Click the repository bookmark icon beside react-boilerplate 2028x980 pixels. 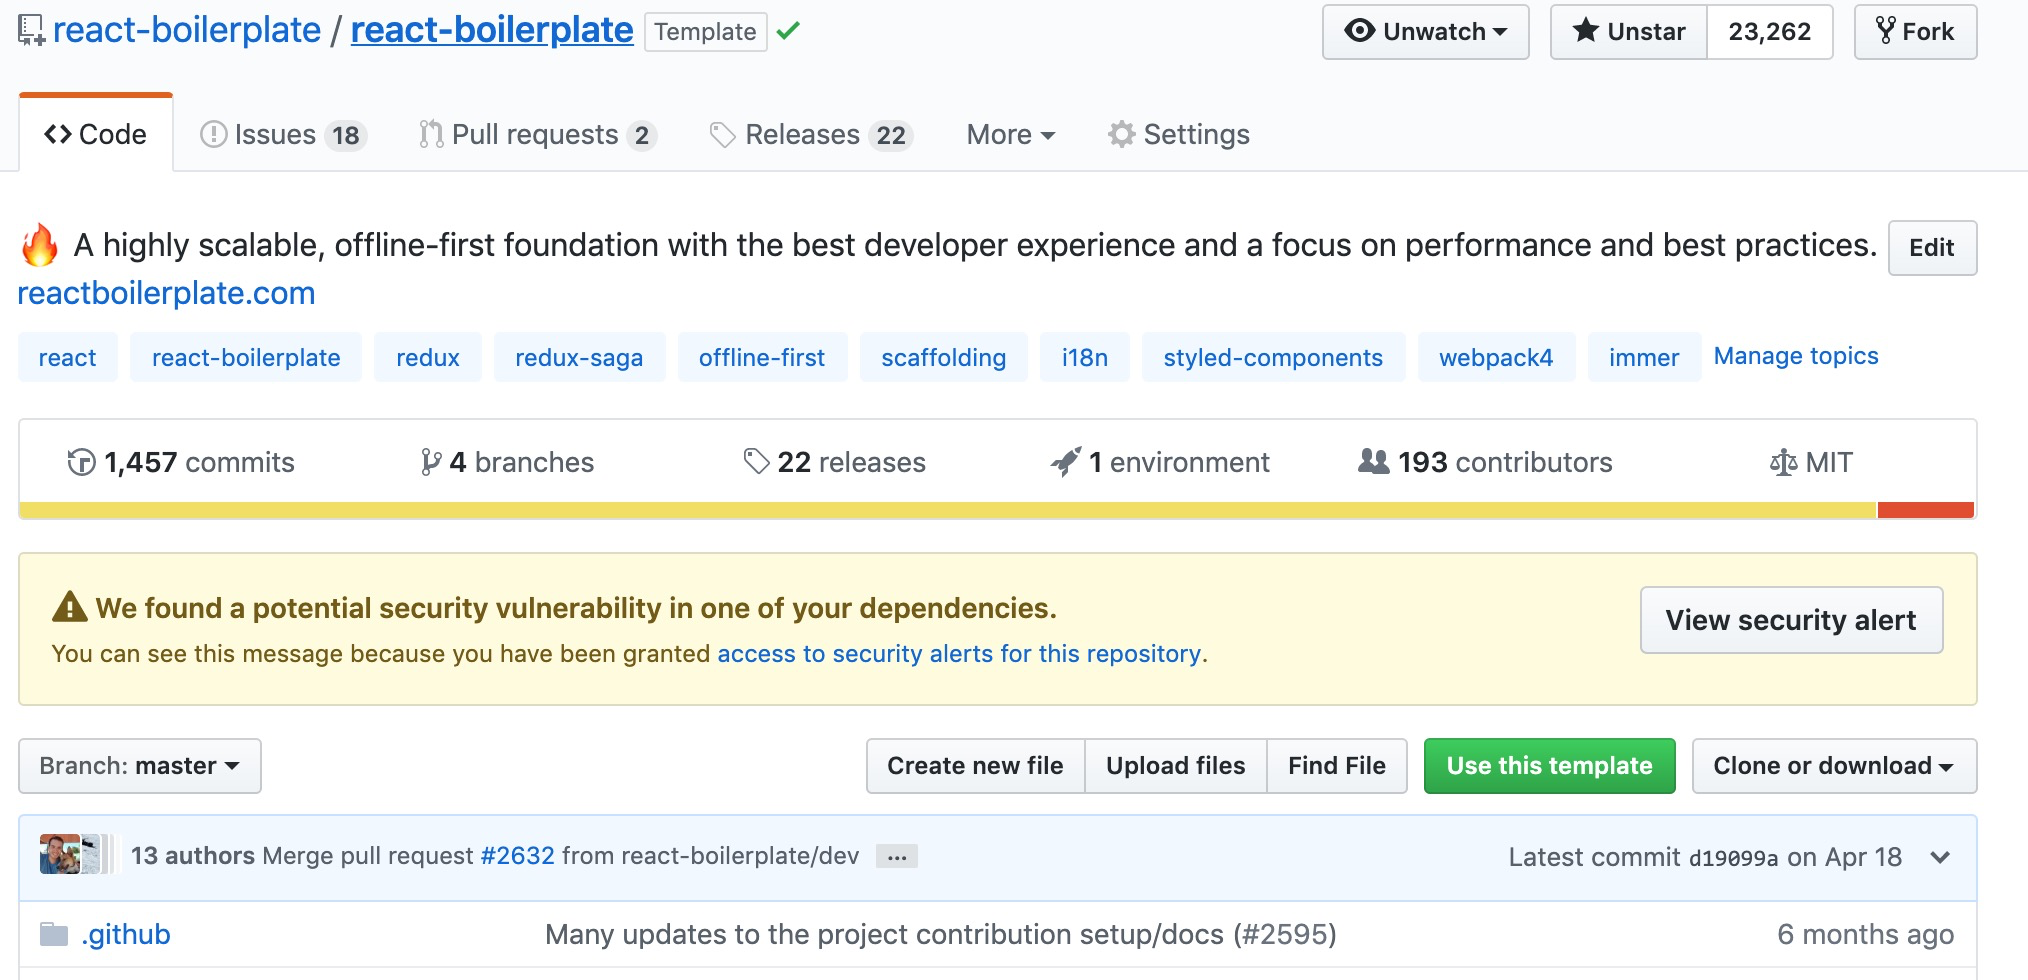pos(30,29)
